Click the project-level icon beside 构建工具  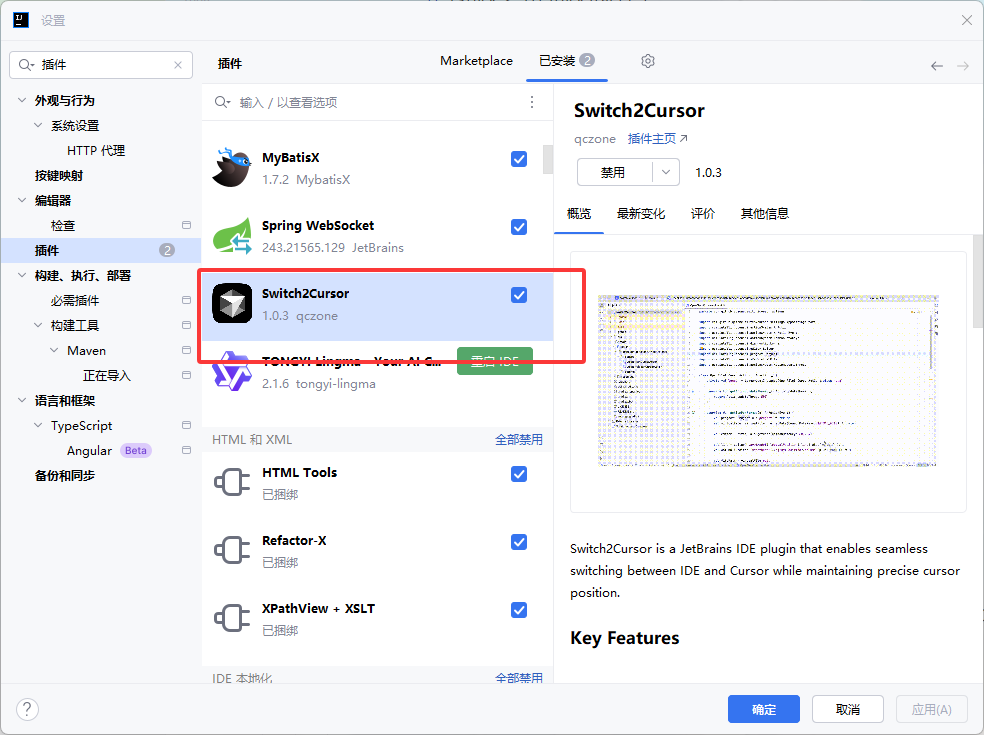186,325
